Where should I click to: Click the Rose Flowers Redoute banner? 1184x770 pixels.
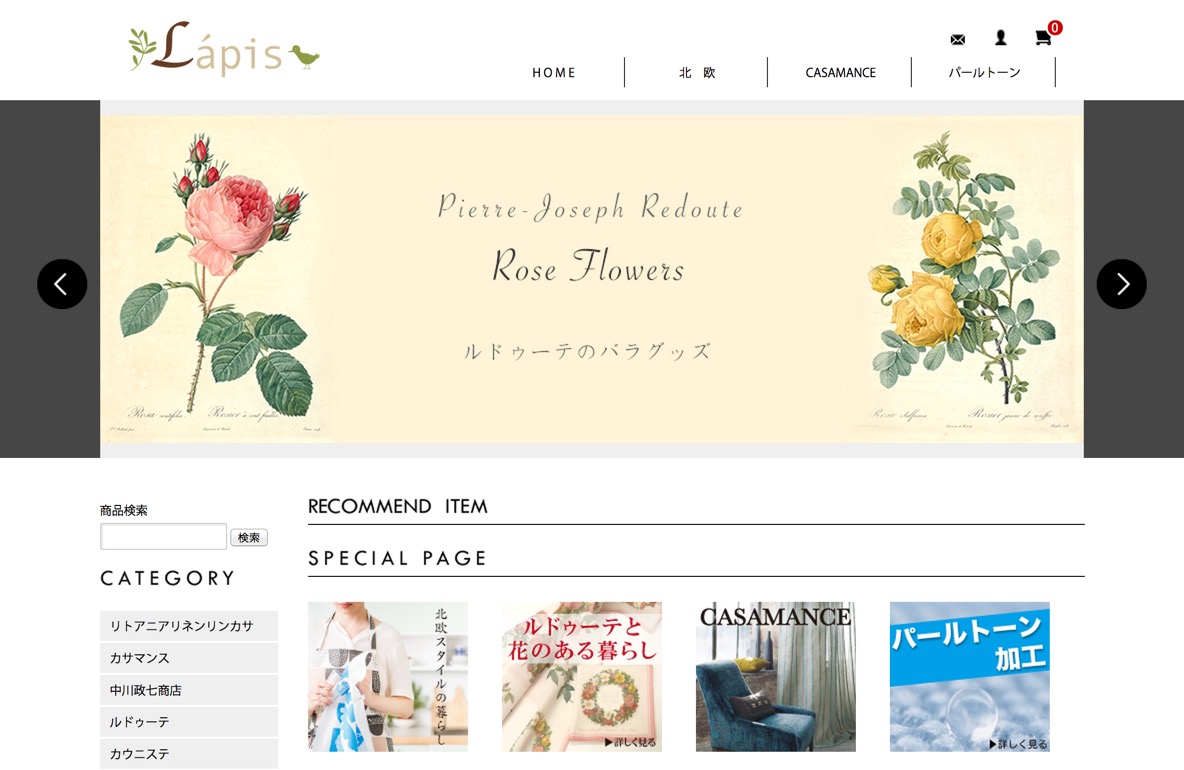591,279
